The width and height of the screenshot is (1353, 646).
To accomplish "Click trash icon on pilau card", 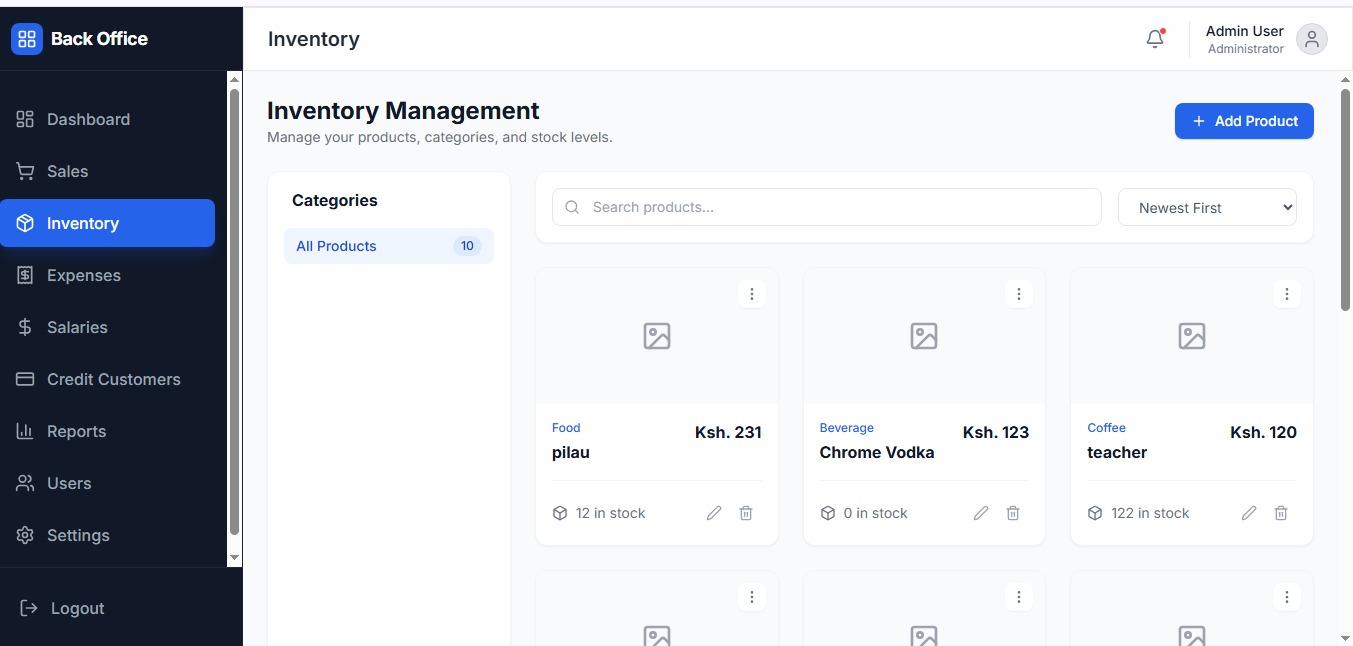I will [746, 513].
